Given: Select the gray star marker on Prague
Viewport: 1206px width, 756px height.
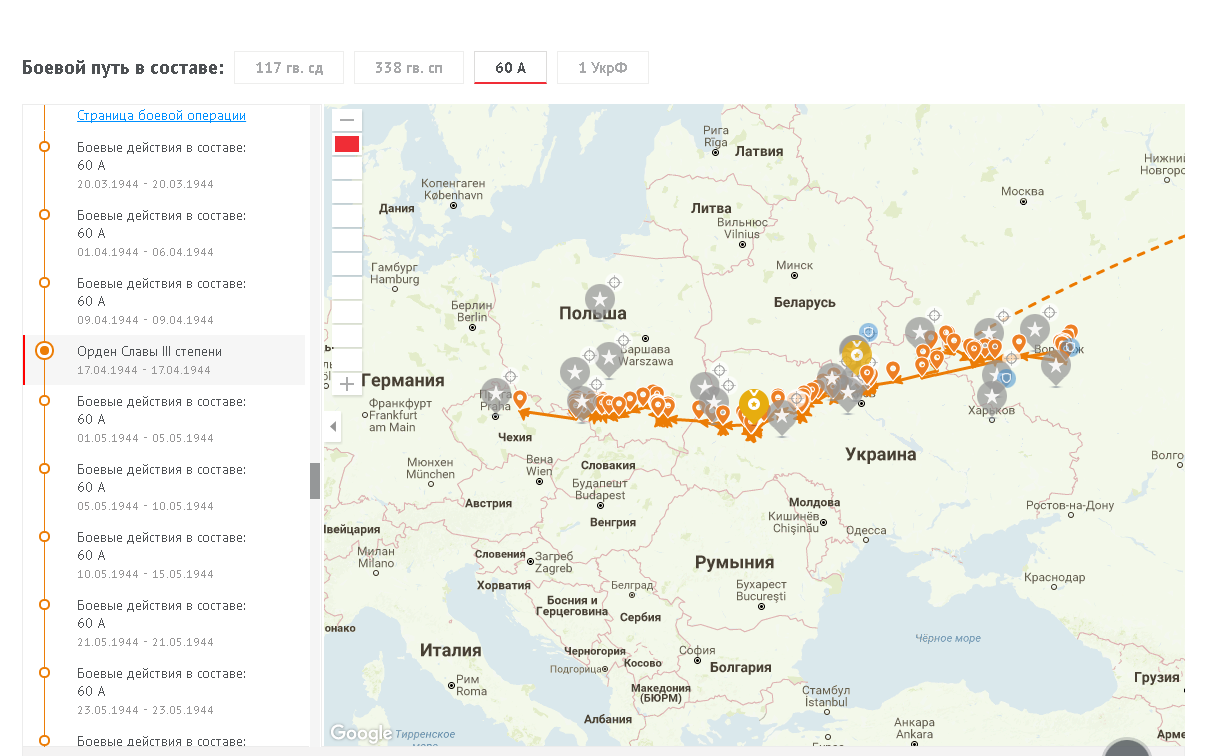Looking at the screenshot, I should tap(495, 393).
